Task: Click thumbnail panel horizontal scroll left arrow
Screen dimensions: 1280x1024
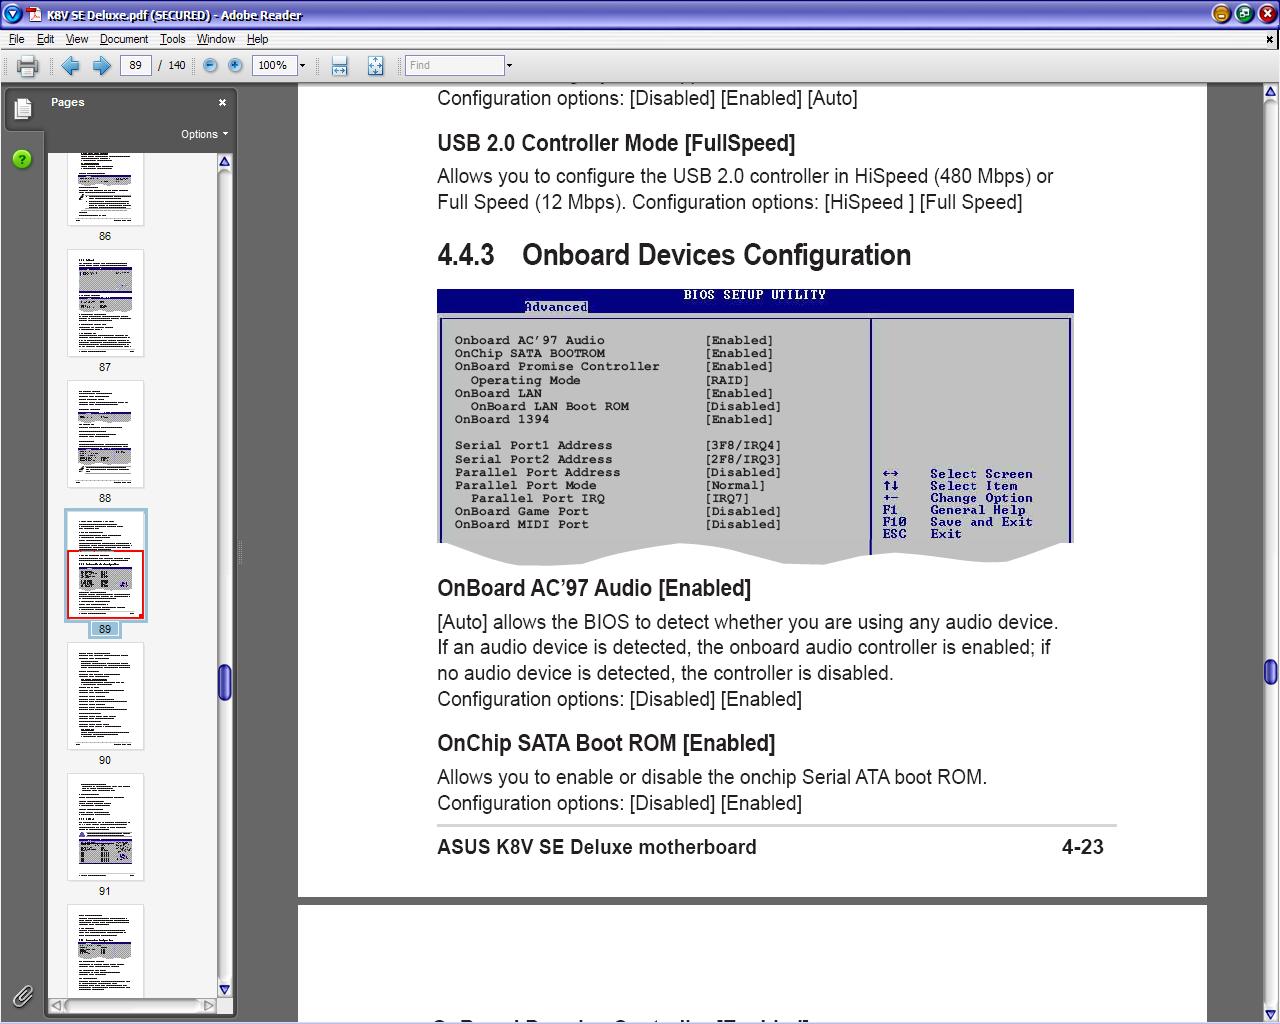Action: point(57,1005)
